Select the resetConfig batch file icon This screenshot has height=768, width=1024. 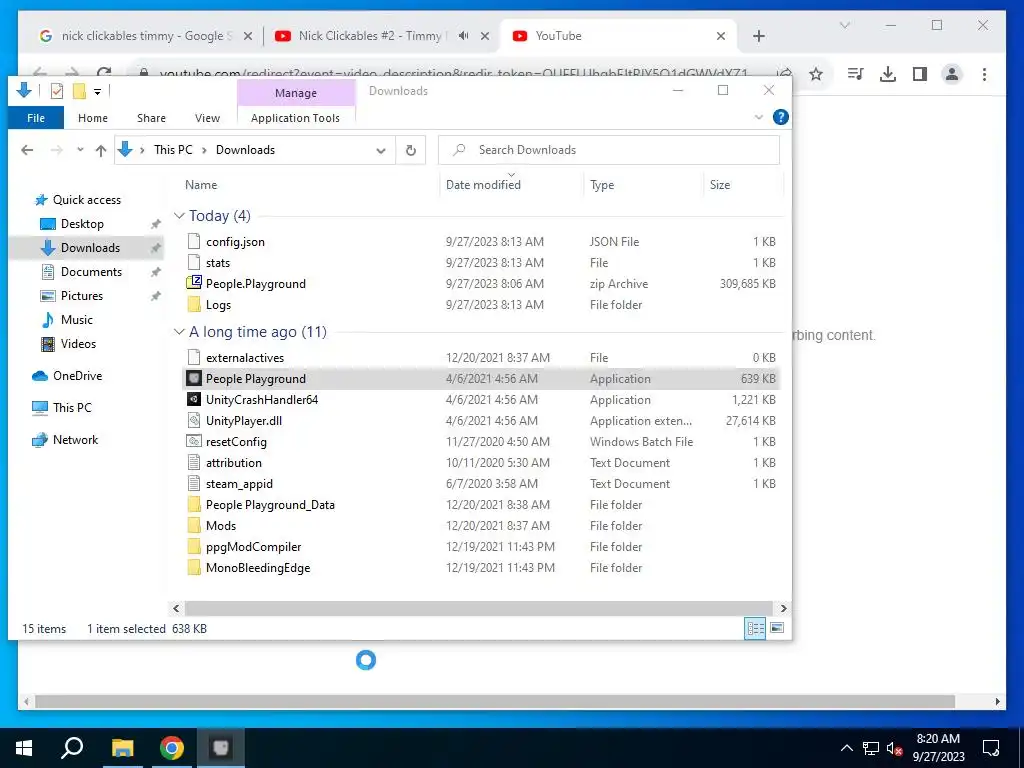[x=193, y=441]
